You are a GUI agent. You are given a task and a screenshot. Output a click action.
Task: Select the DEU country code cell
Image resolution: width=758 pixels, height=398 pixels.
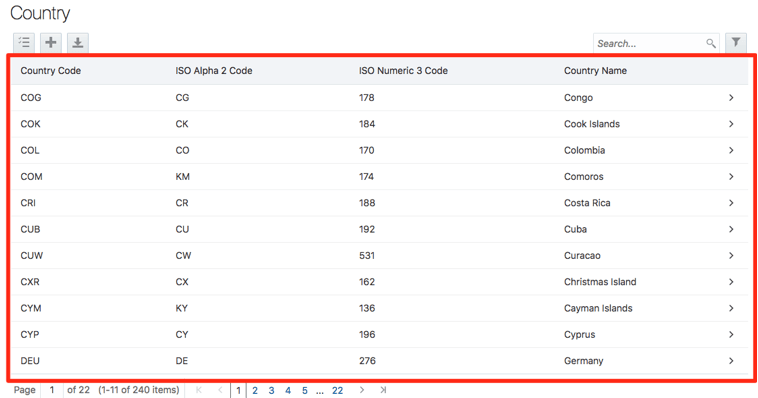pyautogui.click(x=30, y=361)
